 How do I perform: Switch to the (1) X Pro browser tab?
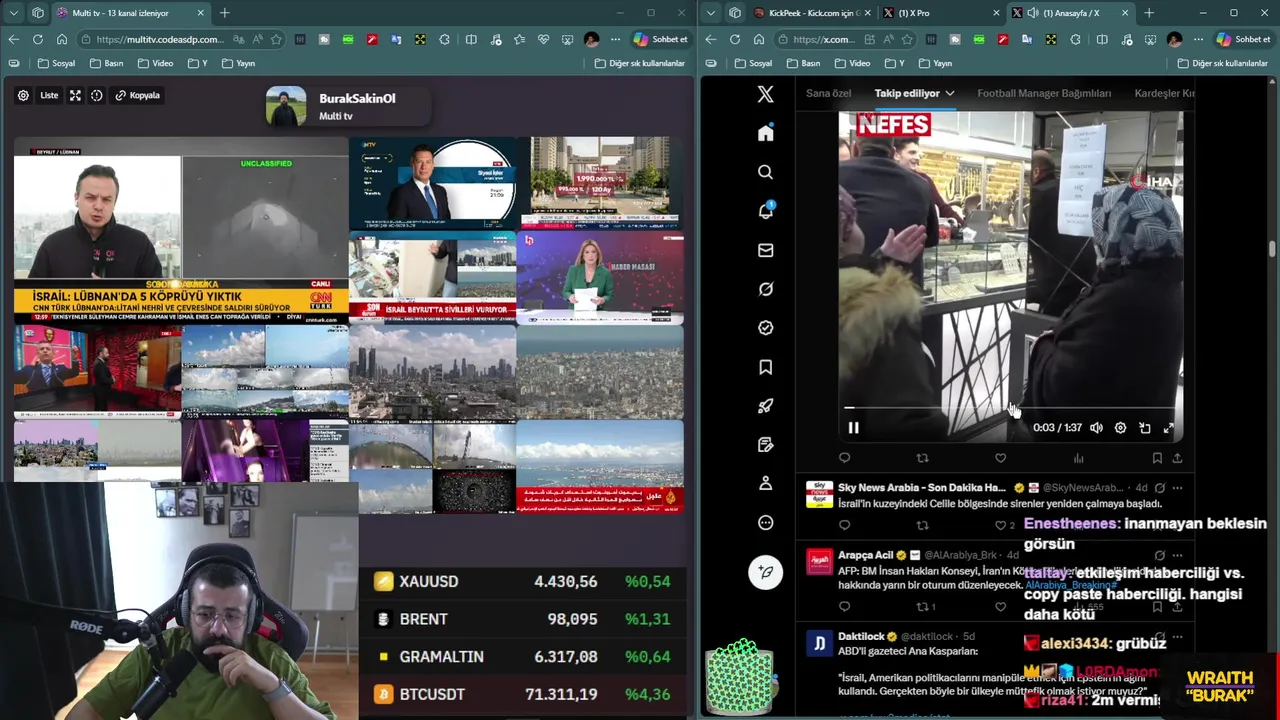tap(940, 13)
